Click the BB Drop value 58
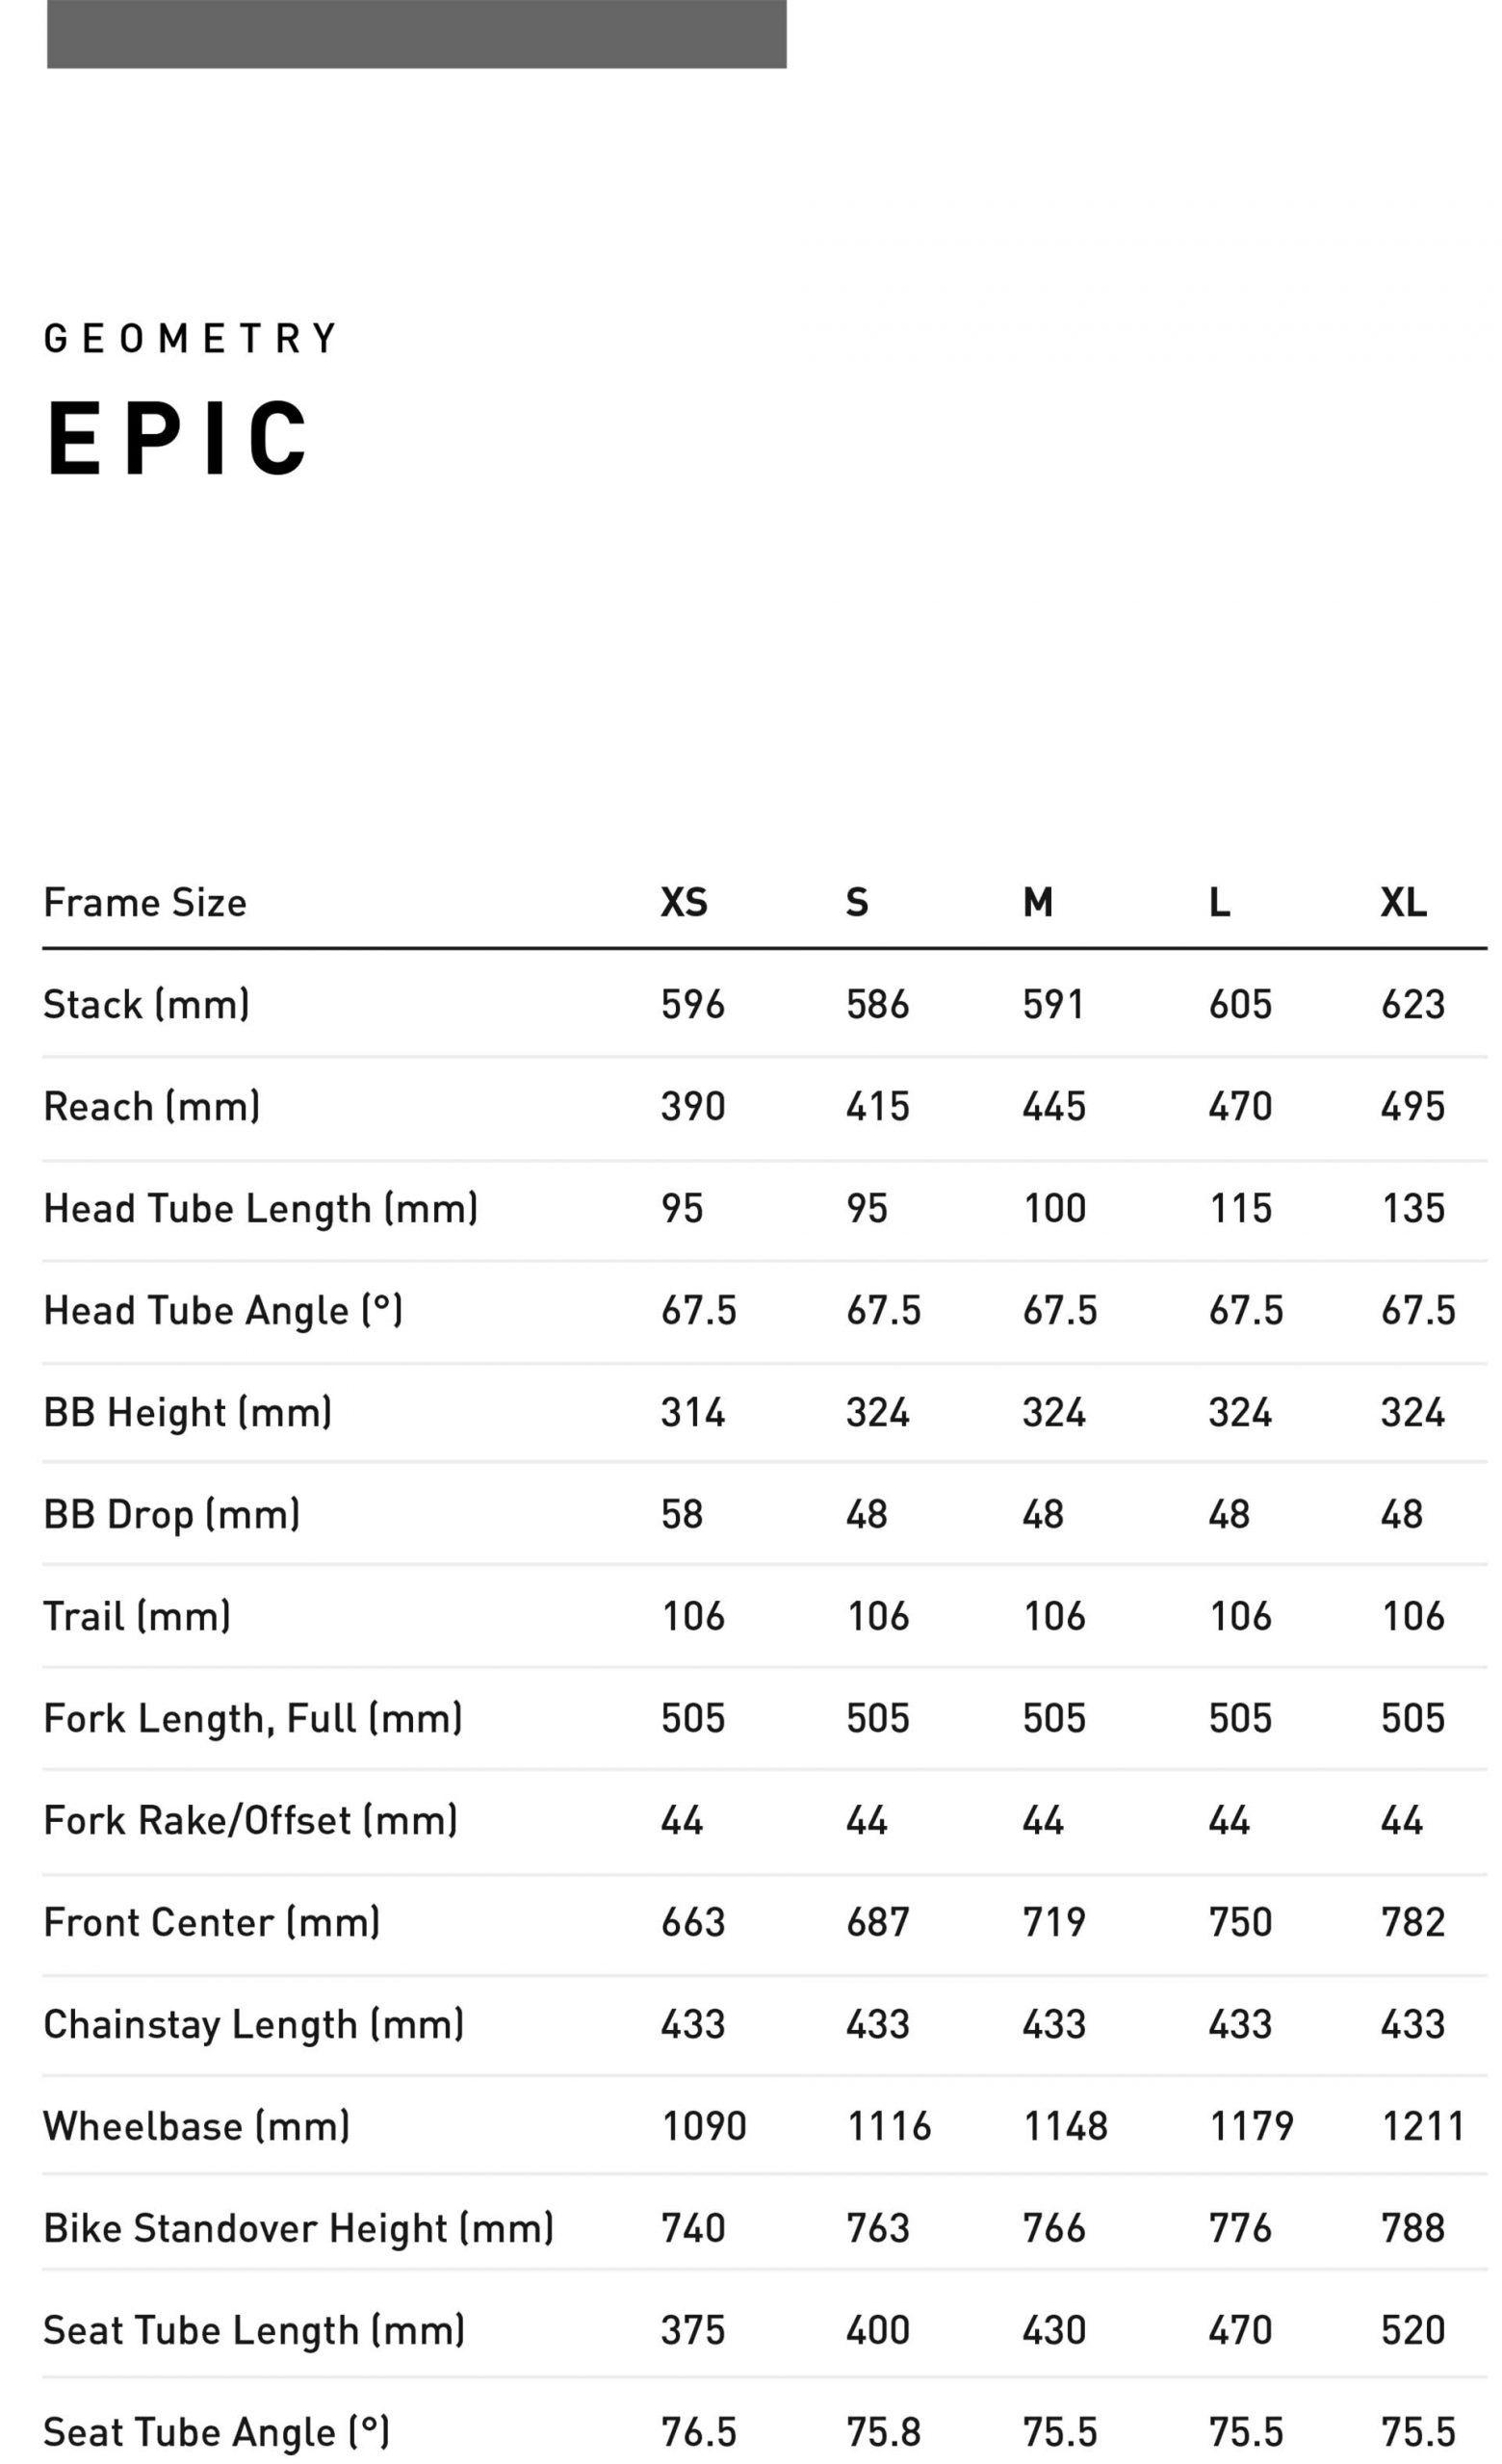 682,1515
